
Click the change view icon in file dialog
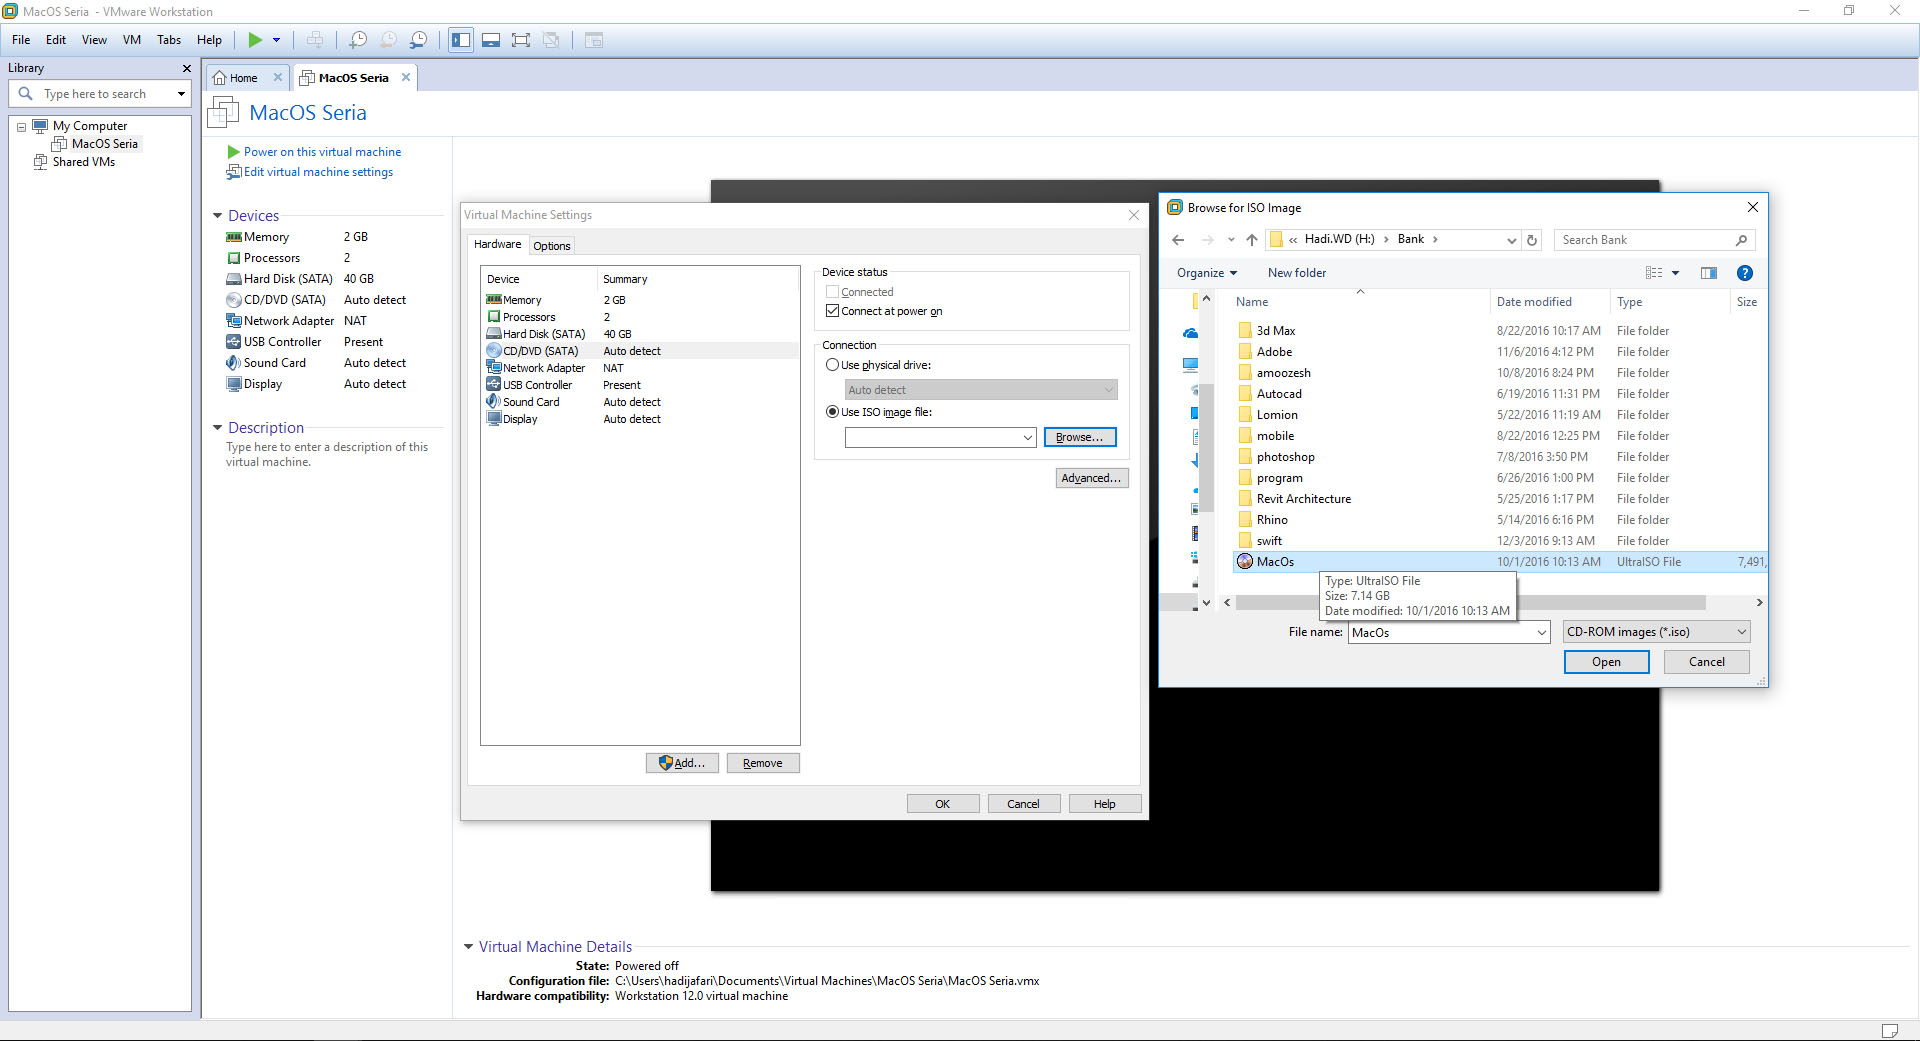pyautogui.click(x=1654, y=273)
